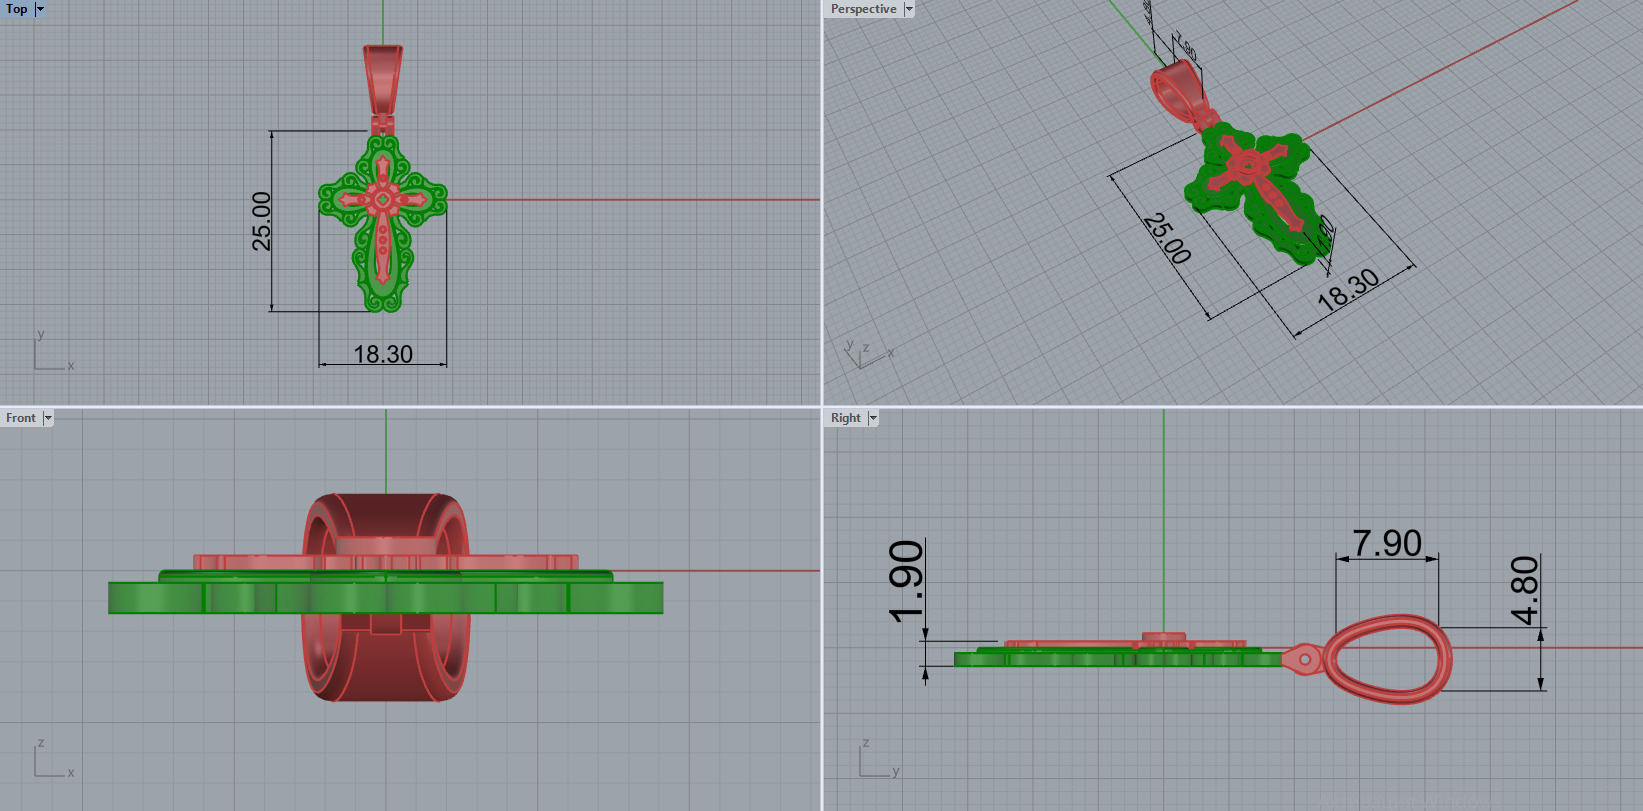
Task: Activate the Front viewport title label
Action: coord(21,418)
